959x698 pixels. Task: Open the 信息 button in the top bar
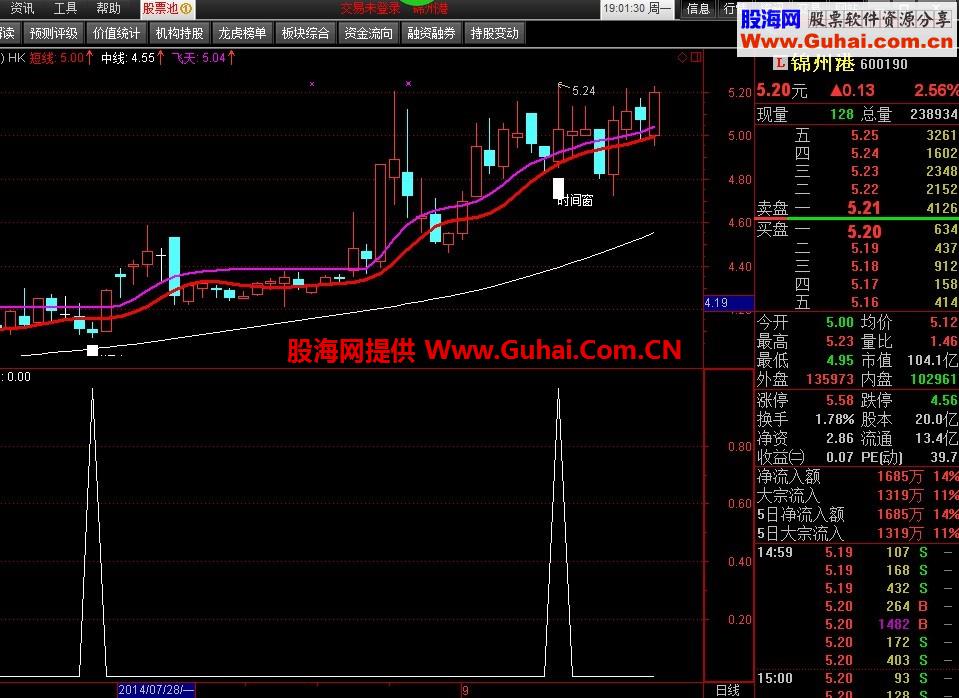pyautogui.click(x=698, y=9)
